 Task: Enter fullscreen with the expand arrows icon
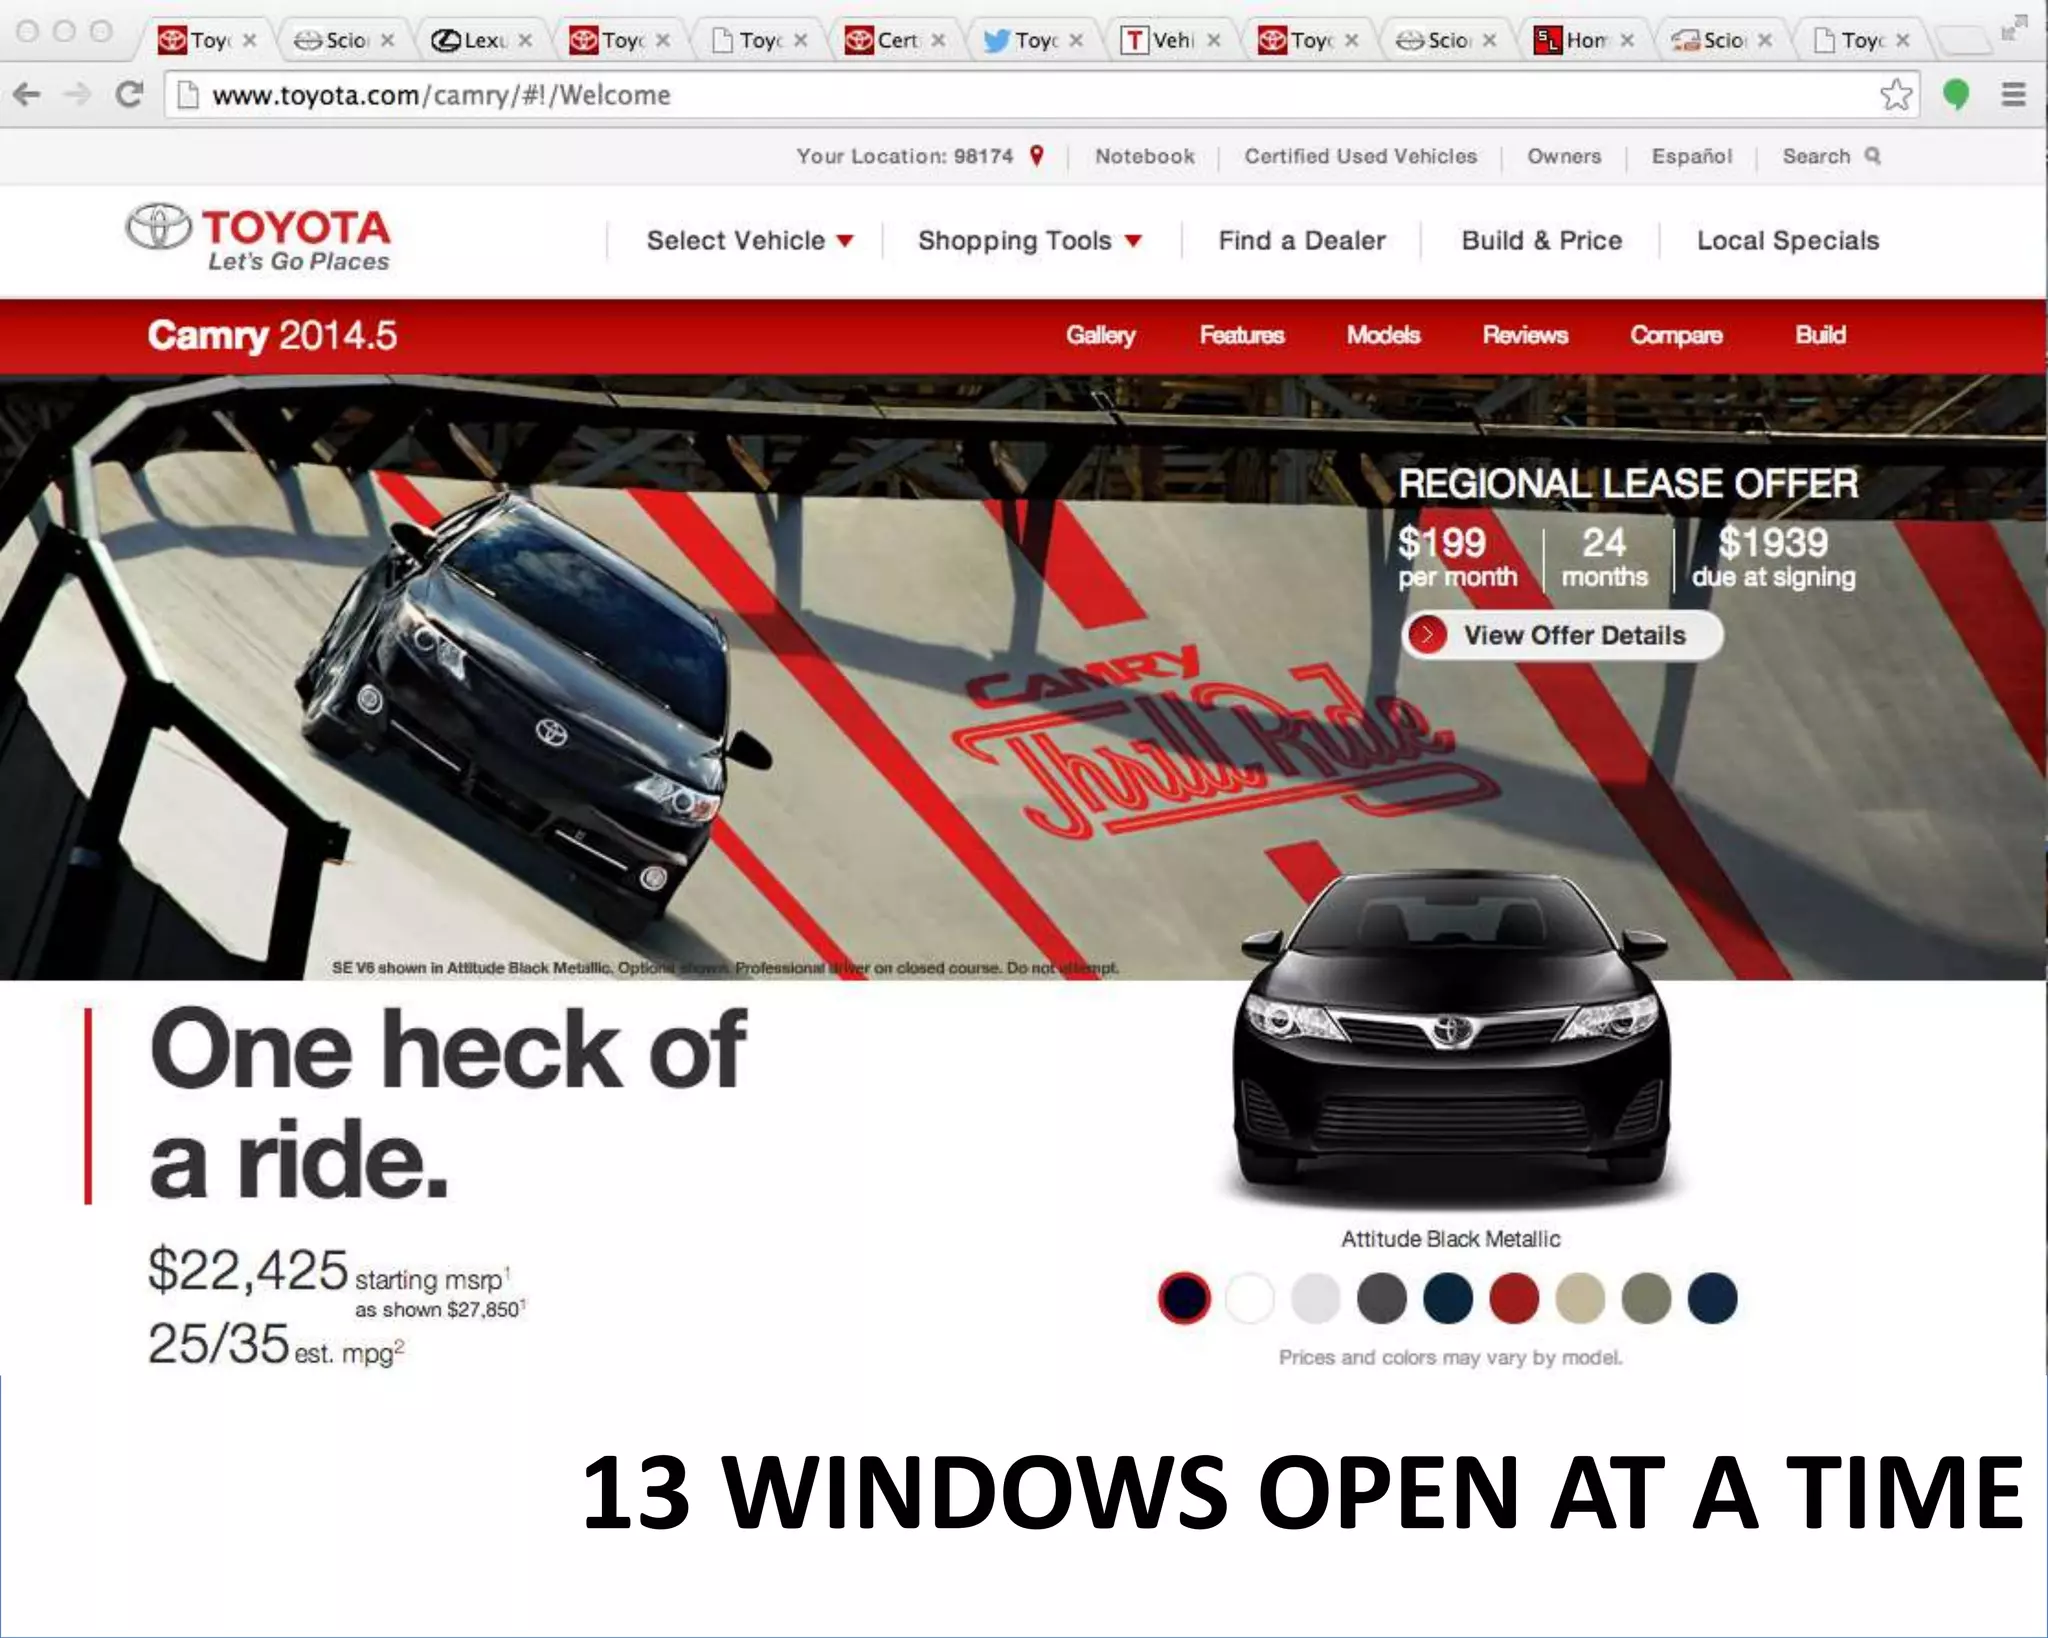pos(2013,29)
